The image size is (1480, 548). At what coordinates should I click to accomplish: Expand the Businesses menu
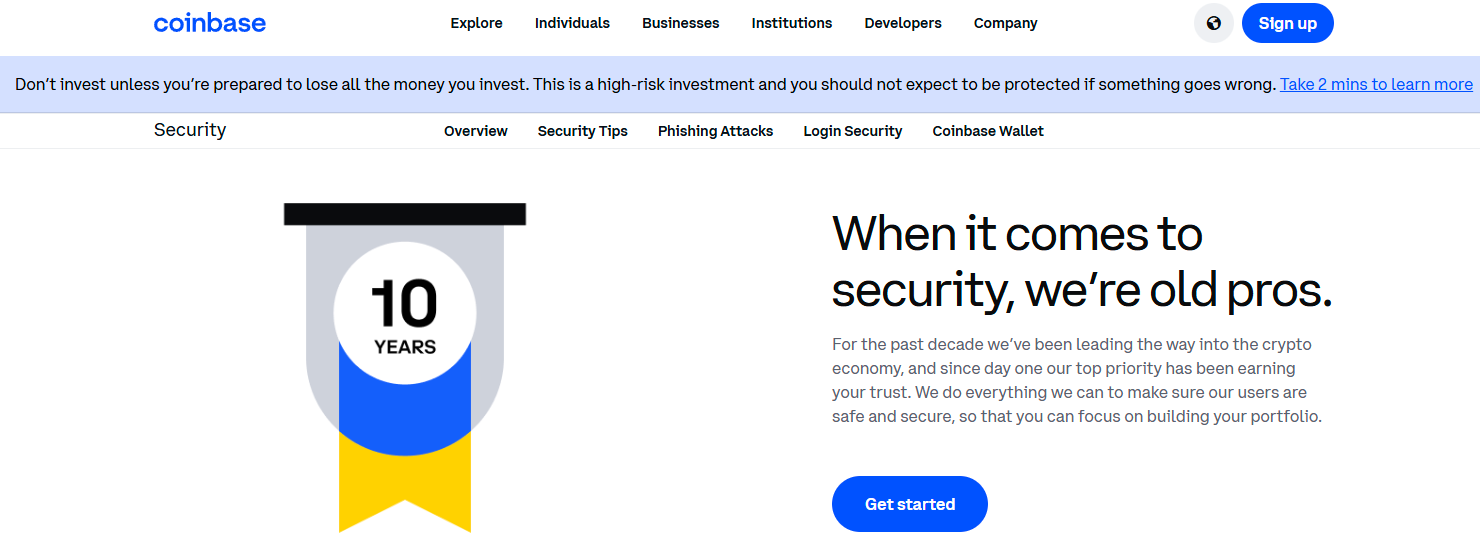[681, 23]
